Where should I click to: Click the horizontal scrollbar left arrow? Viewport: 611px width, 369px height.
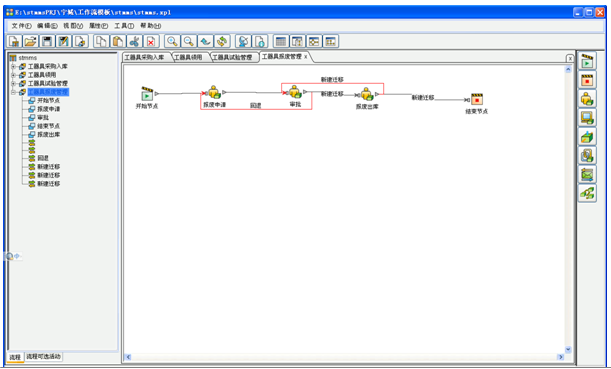click(x=128, y=357)
